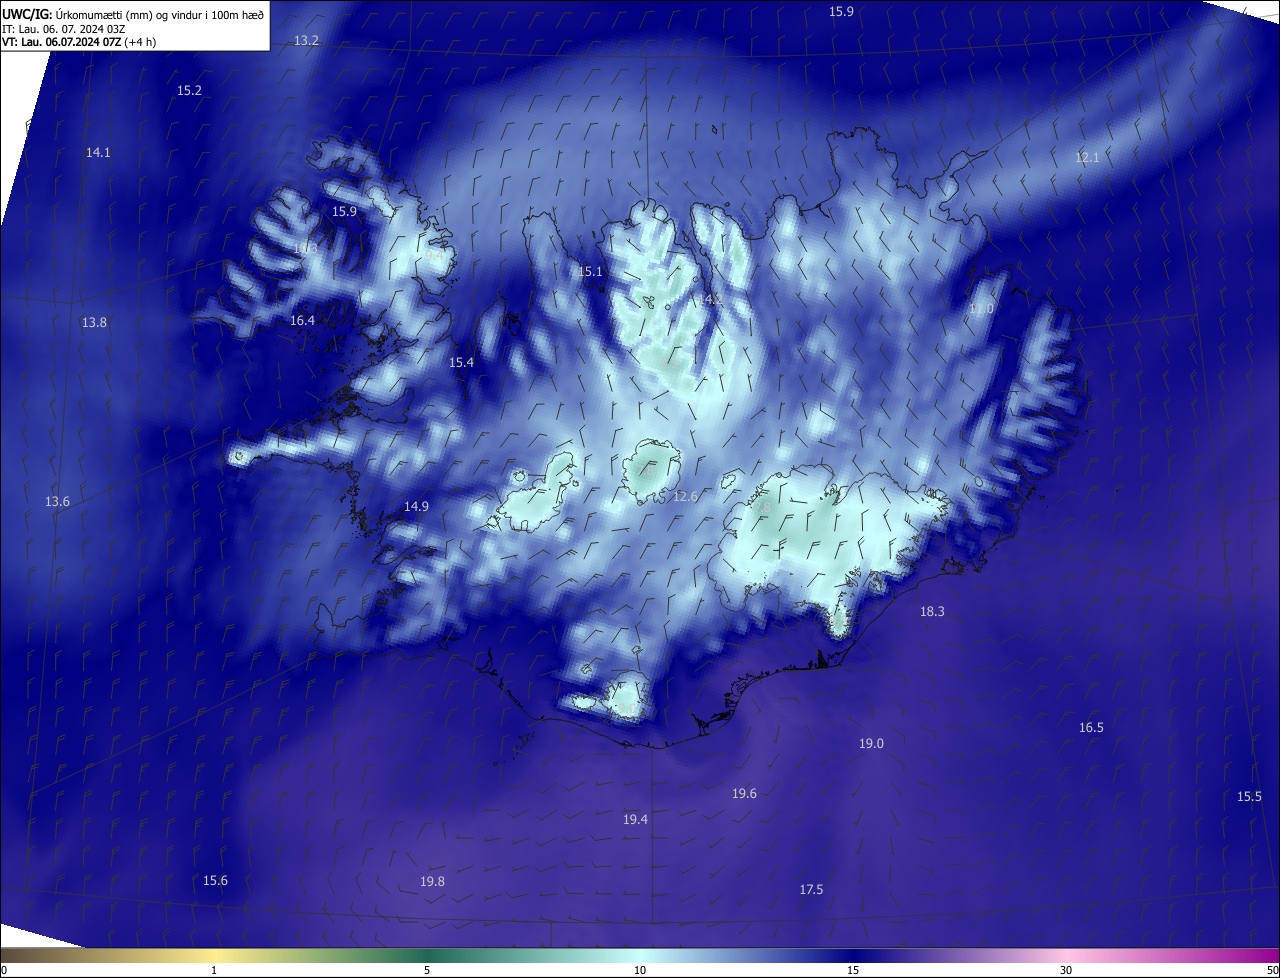The height and width of the screenshot is (978, 1280).
Task: Click the 12.1 value label
Action: tap(1087, 158)
